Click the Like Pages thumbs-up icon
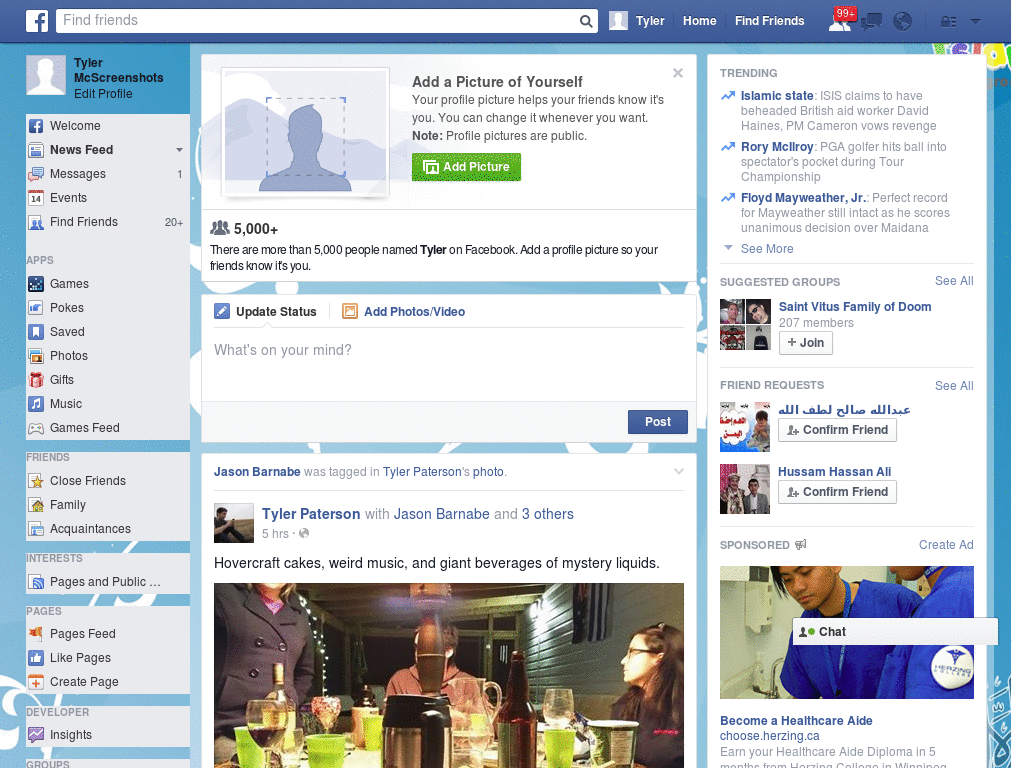Viewport: 1024px width, 768px height. pos(36,658)
